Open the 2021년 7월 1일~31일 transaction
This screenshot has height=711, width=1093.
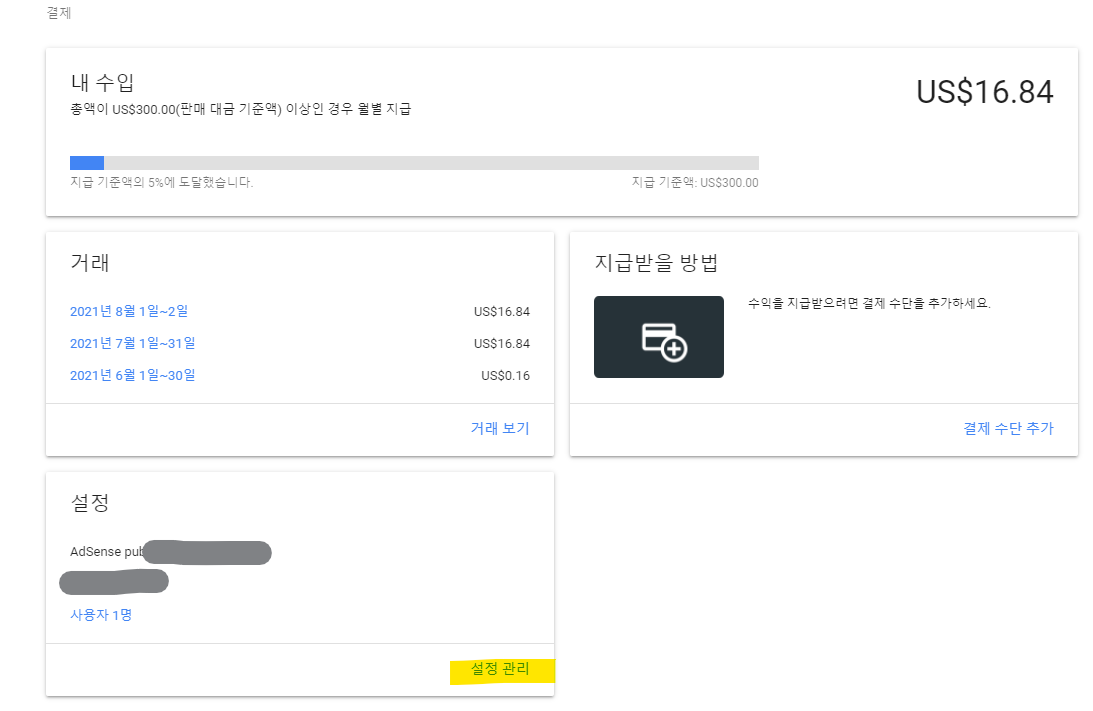pos(133,343)
